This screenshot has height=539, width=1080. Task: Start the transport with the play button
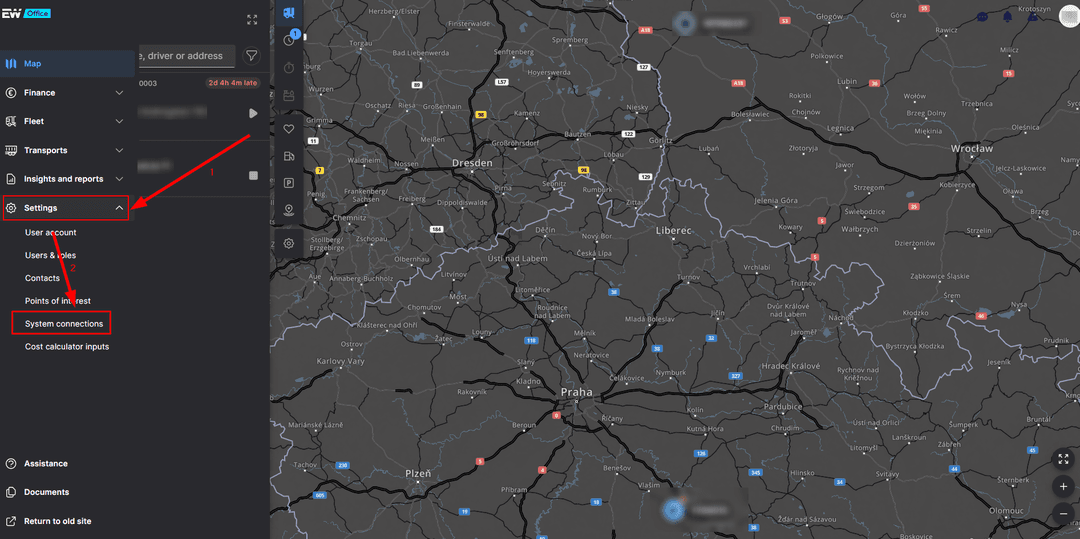tap(253, 113)
